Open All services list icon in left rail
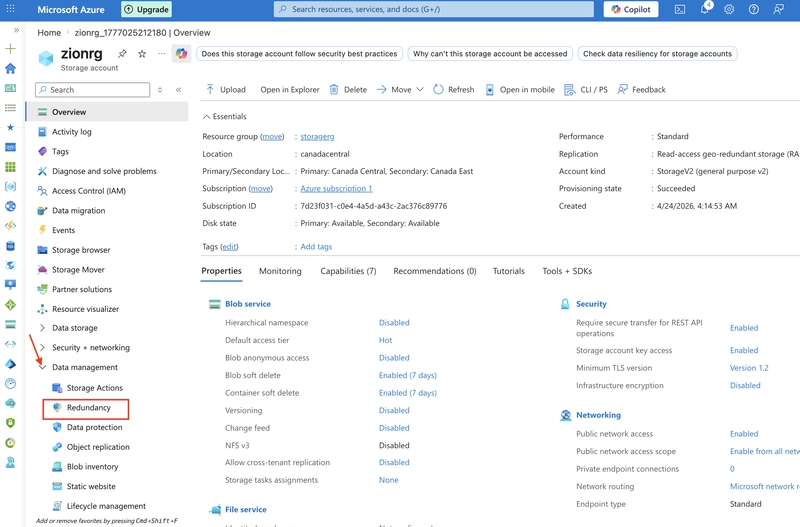 pyautogui.click(x=10, y=108)
